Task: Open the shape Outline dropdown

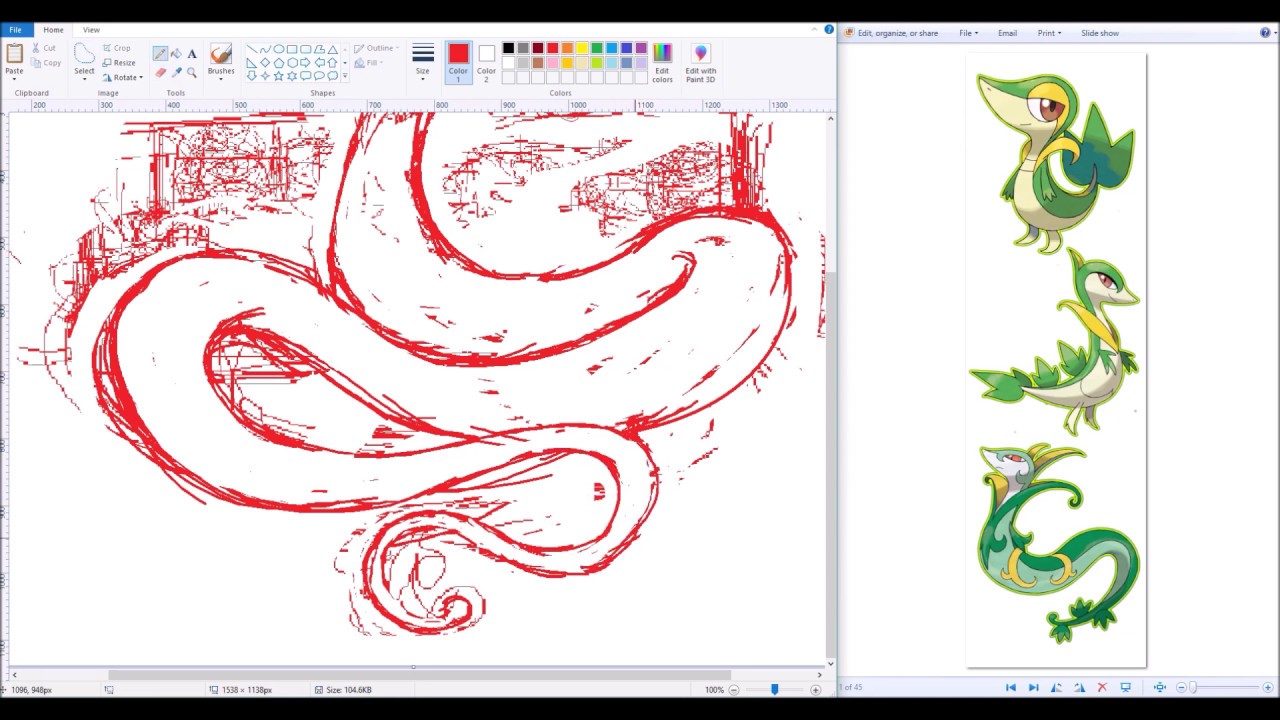Action: coord(377,48)
